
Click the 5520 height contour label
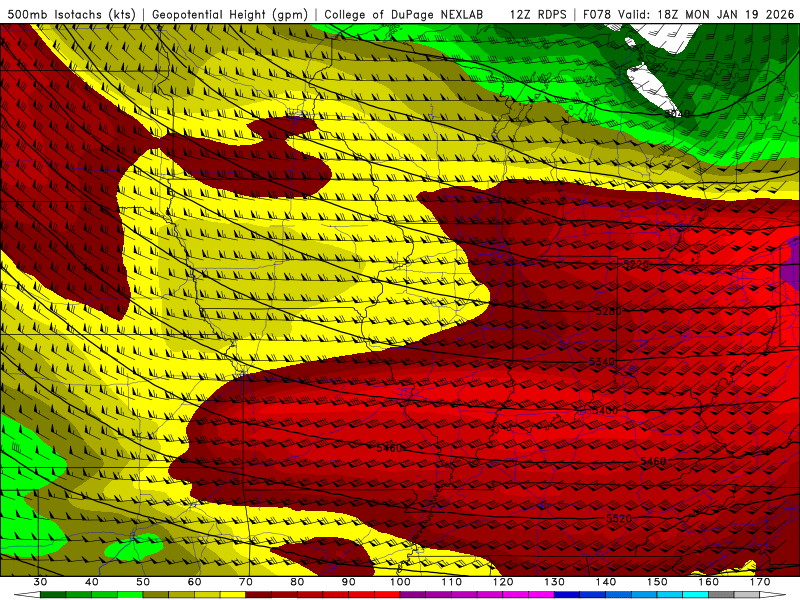pos(619,518)
